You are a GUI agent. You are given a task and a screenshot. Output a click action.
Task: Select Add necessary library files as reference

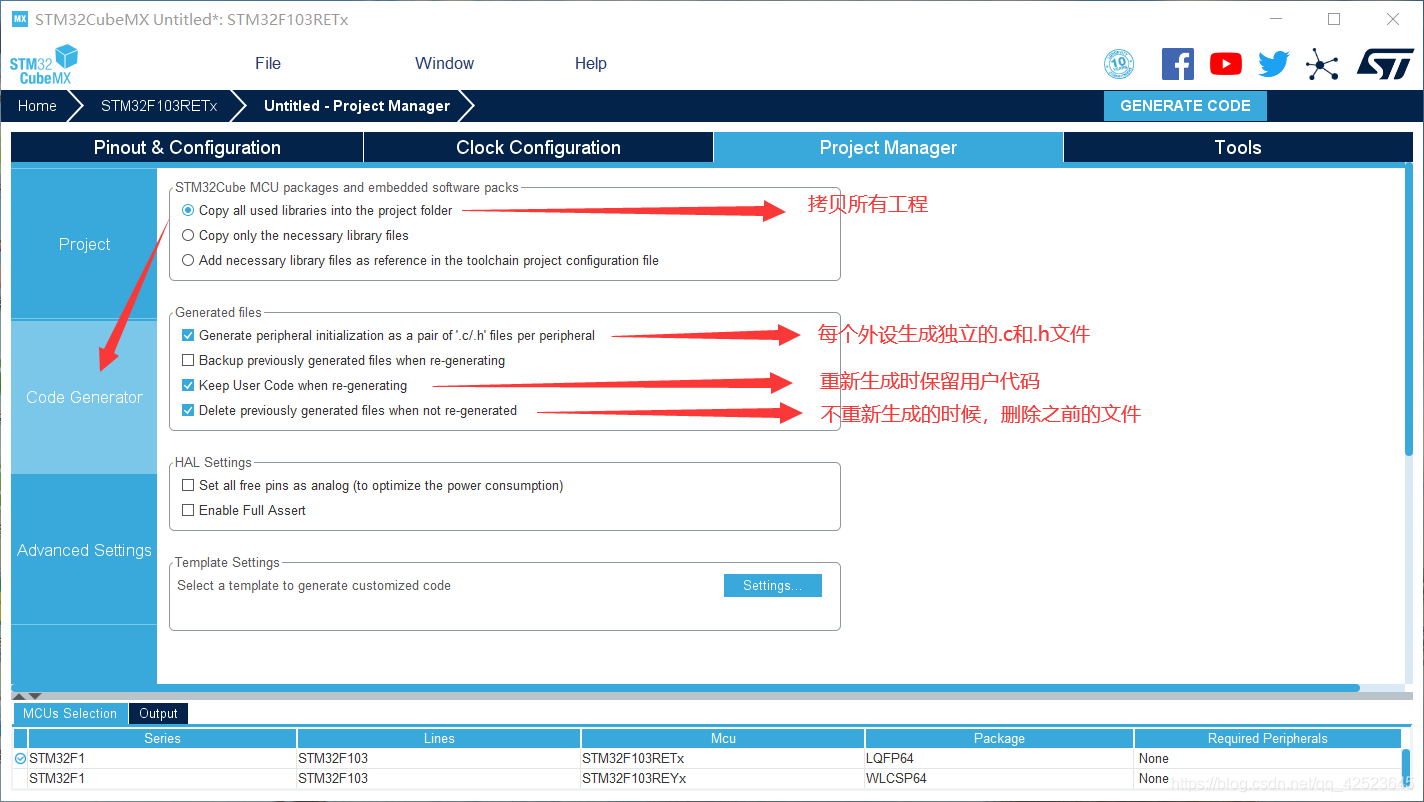pos(188,261)
